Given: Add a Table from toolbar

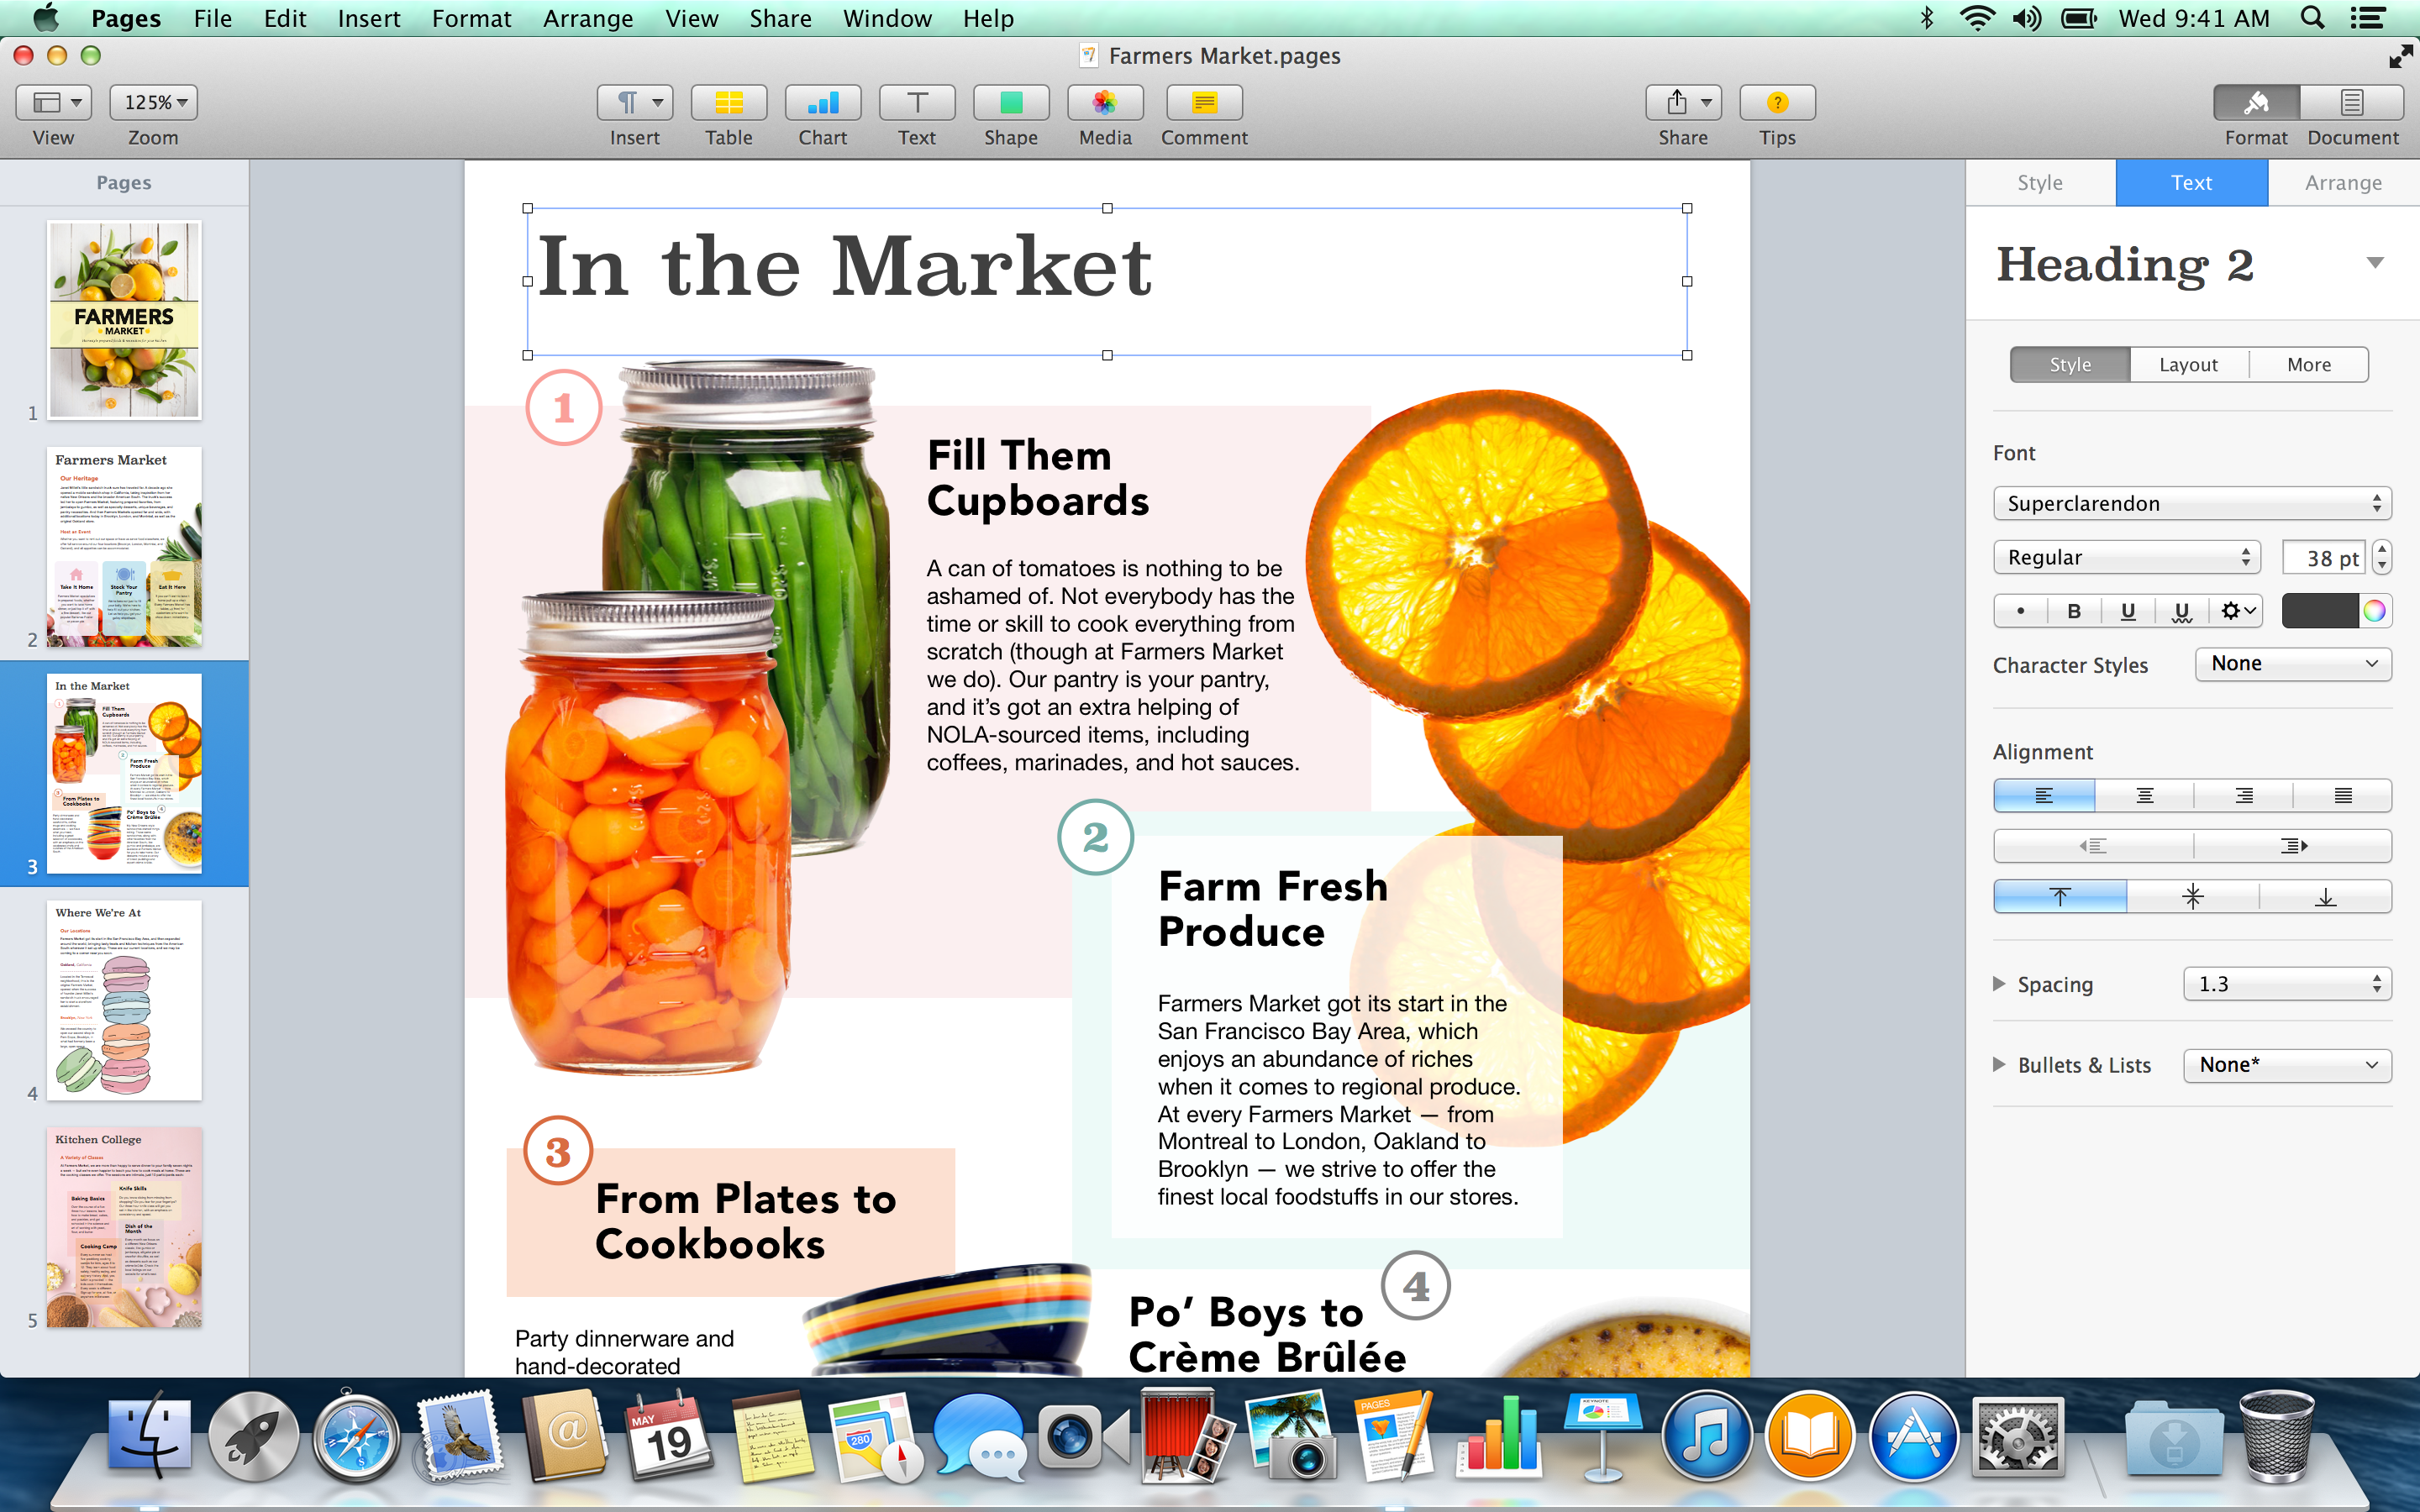Looking at the screenshot, I should click(729, 102).
